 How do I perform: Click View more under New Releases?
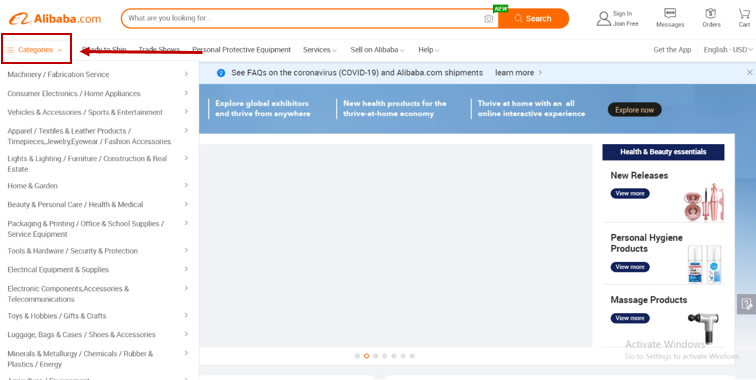(x=630, y=193)
